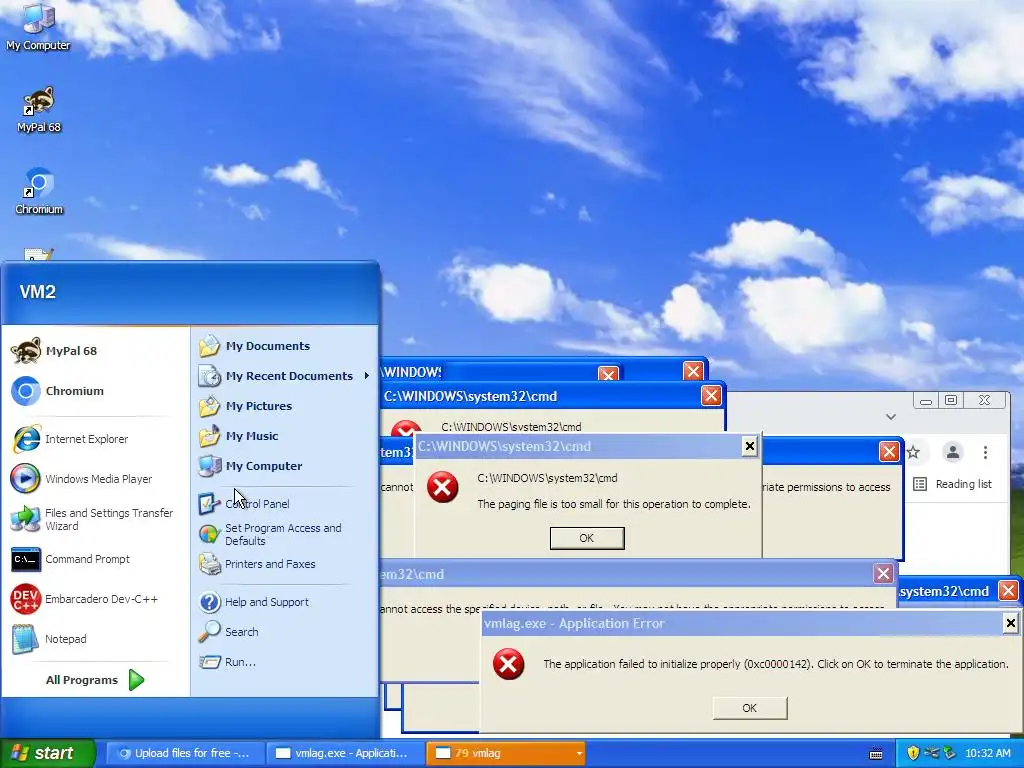The width and height of the screenshot is (1024, 768).
Task: Click the security shield tray icon
Action: pos(913,754)
